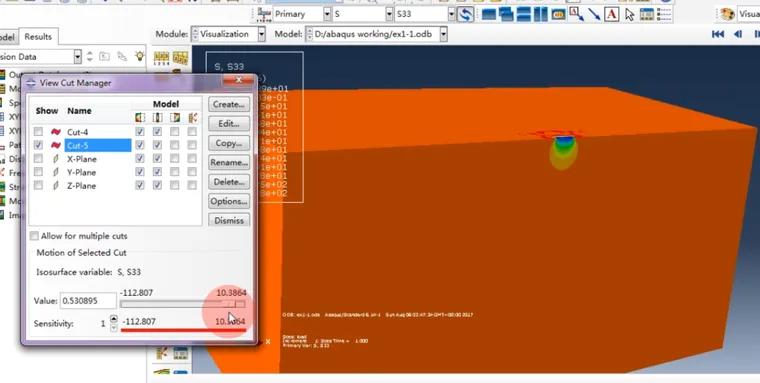This screenshot has height=383, width=760.
Task: Click the color palette icon
Action: pos(727,15)
